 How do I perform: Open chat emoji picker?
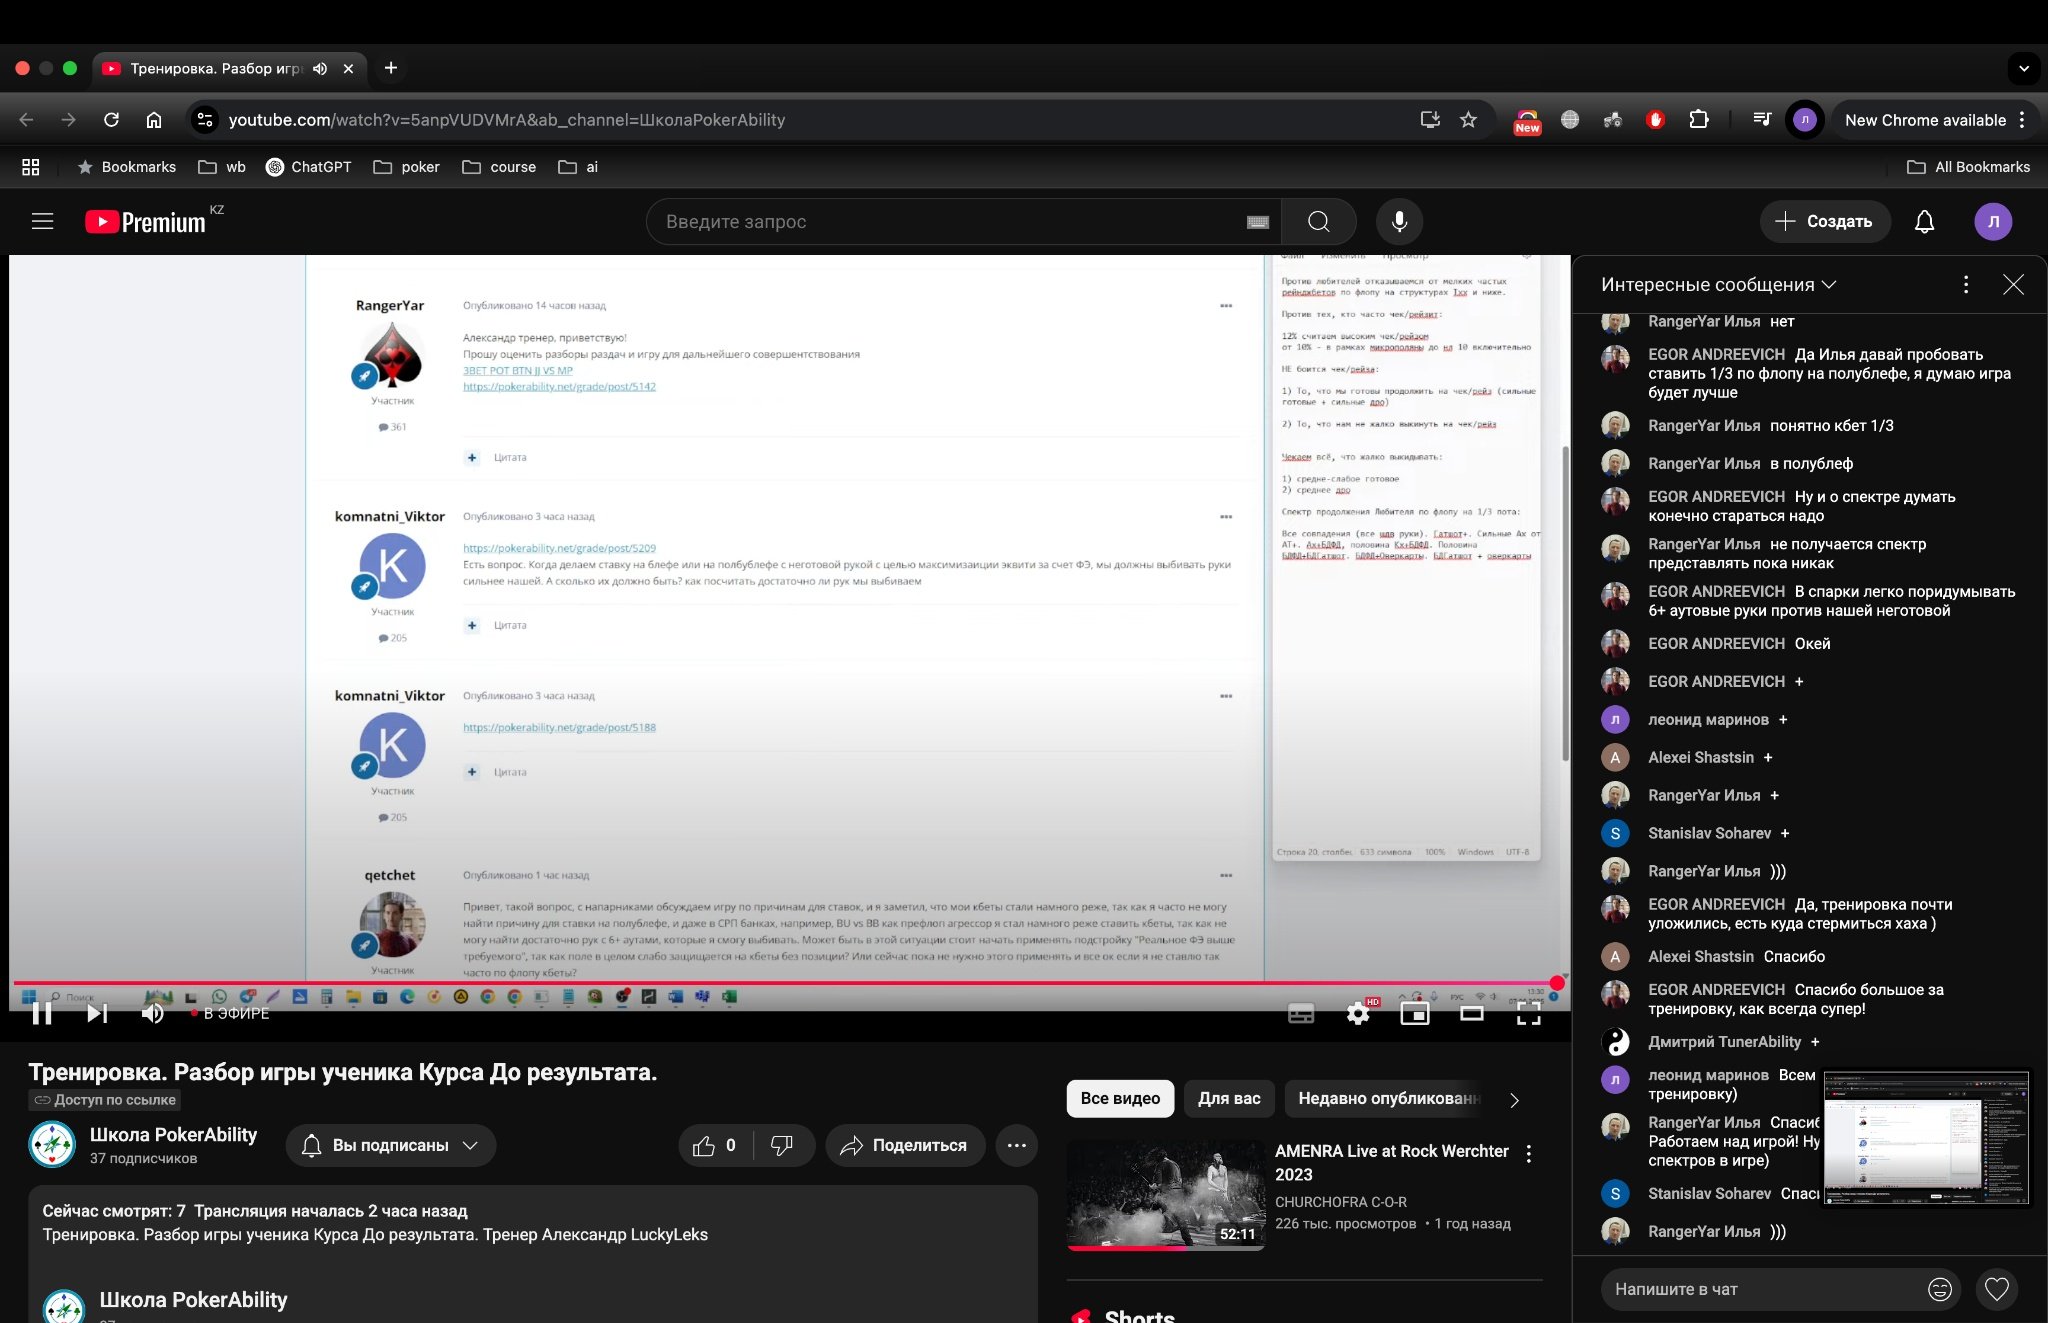1939,1290
